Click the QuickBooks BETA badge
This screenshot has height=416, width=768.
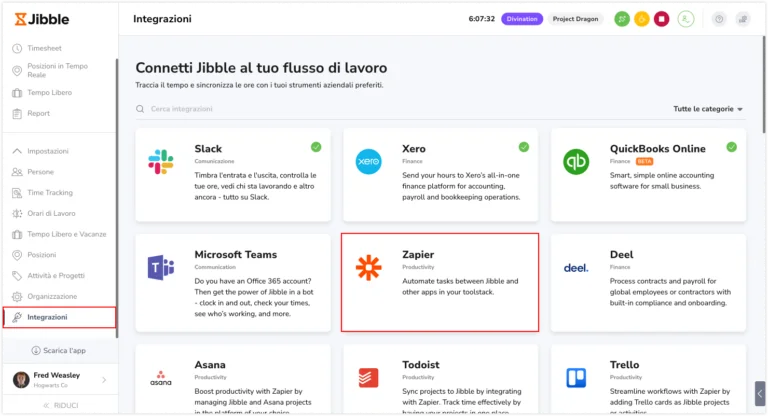coord(644,161)
